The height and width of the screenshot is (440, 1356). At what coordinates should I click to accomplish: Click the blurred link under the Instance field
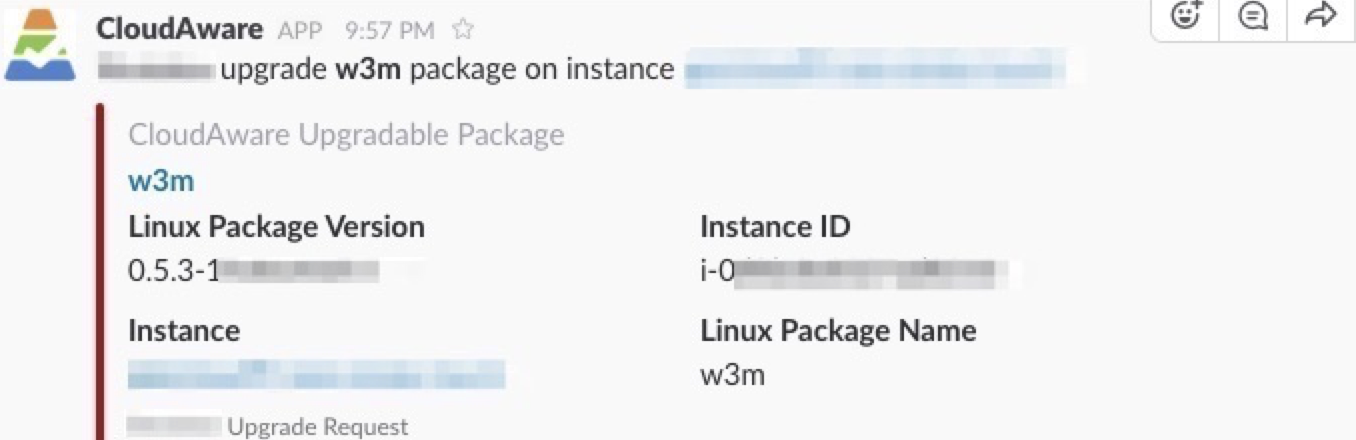tap(316, 374)
